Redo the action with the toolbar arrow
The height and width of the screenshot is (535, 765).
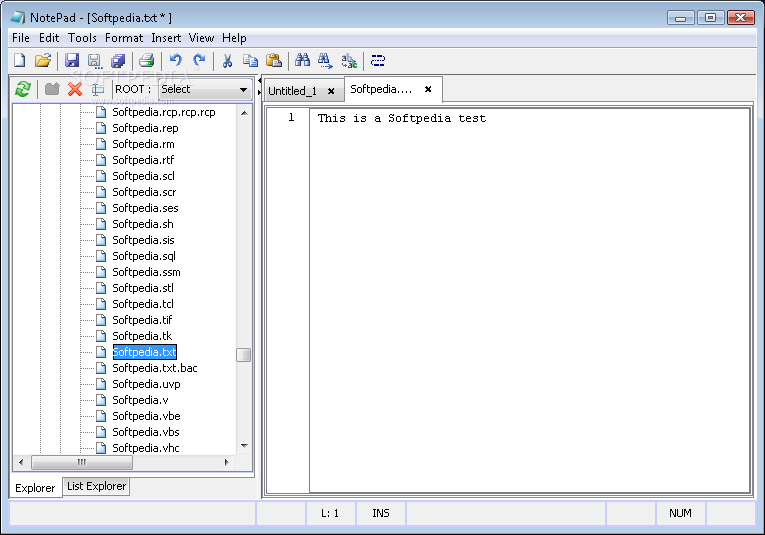point(199,60)
